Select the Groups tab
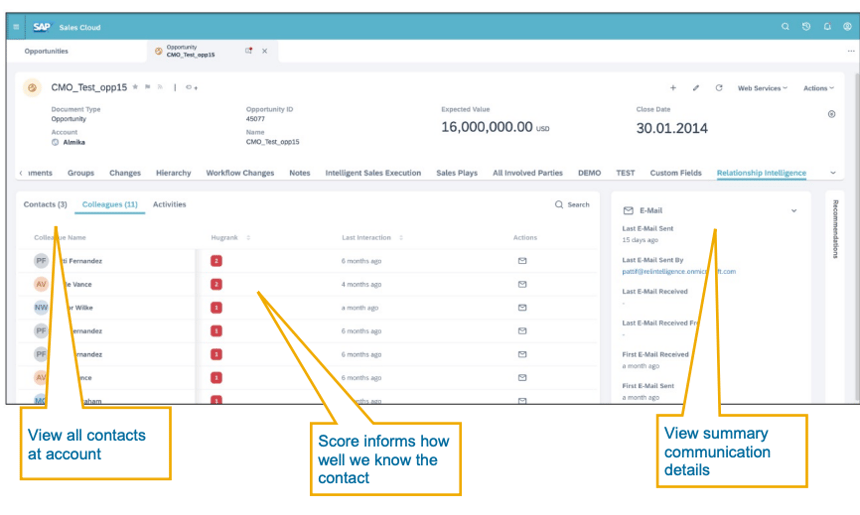 click(81, 173)
